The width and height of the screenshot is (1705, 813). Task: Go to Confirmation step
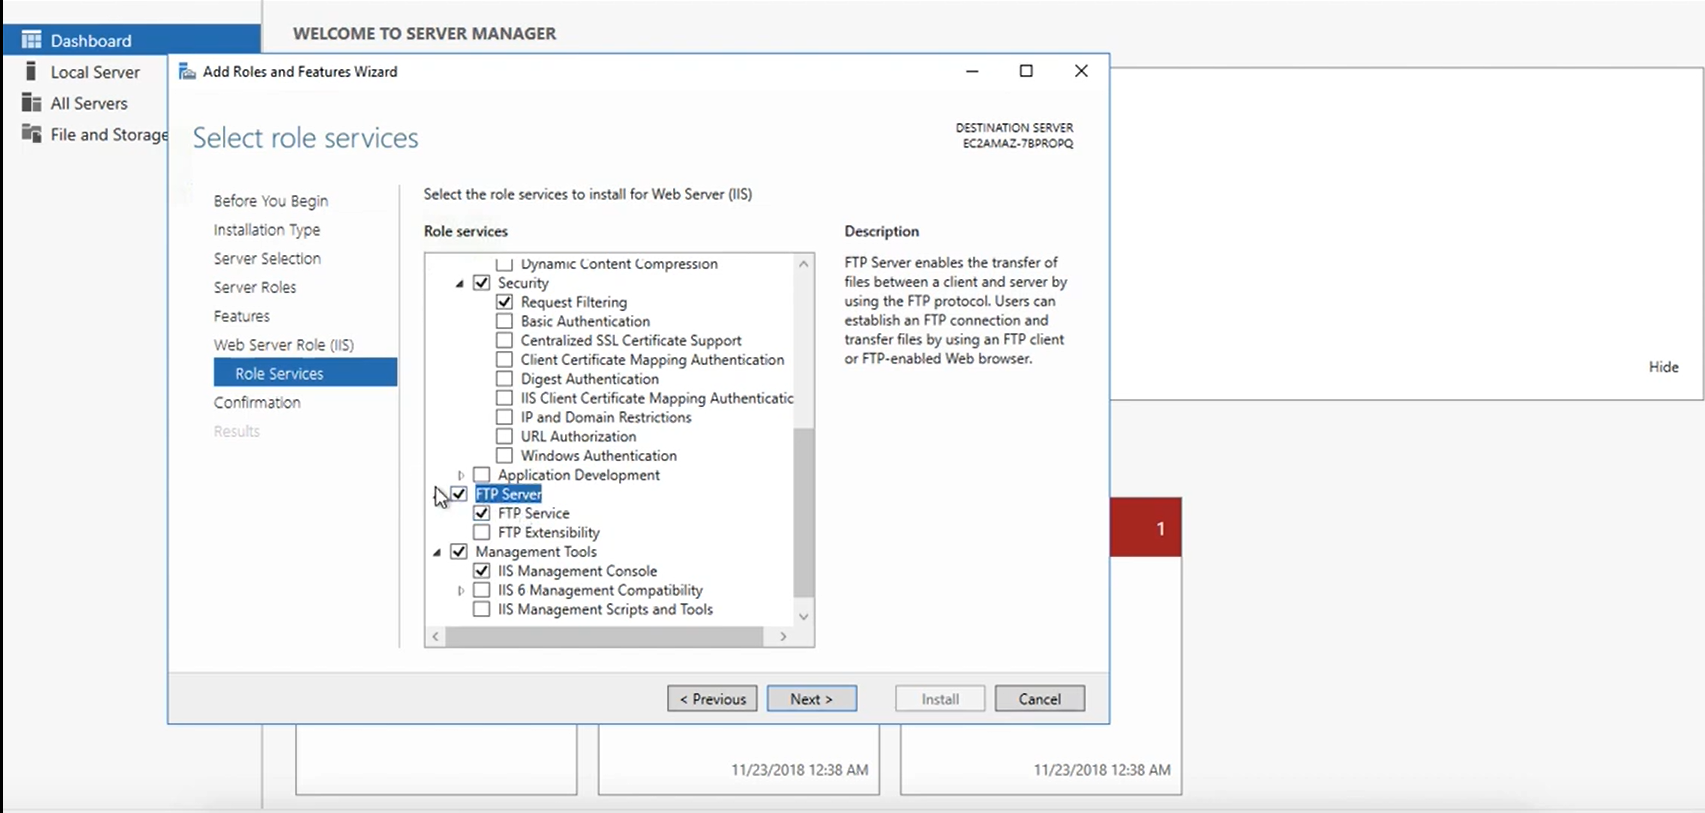click(x=257, y=402)
